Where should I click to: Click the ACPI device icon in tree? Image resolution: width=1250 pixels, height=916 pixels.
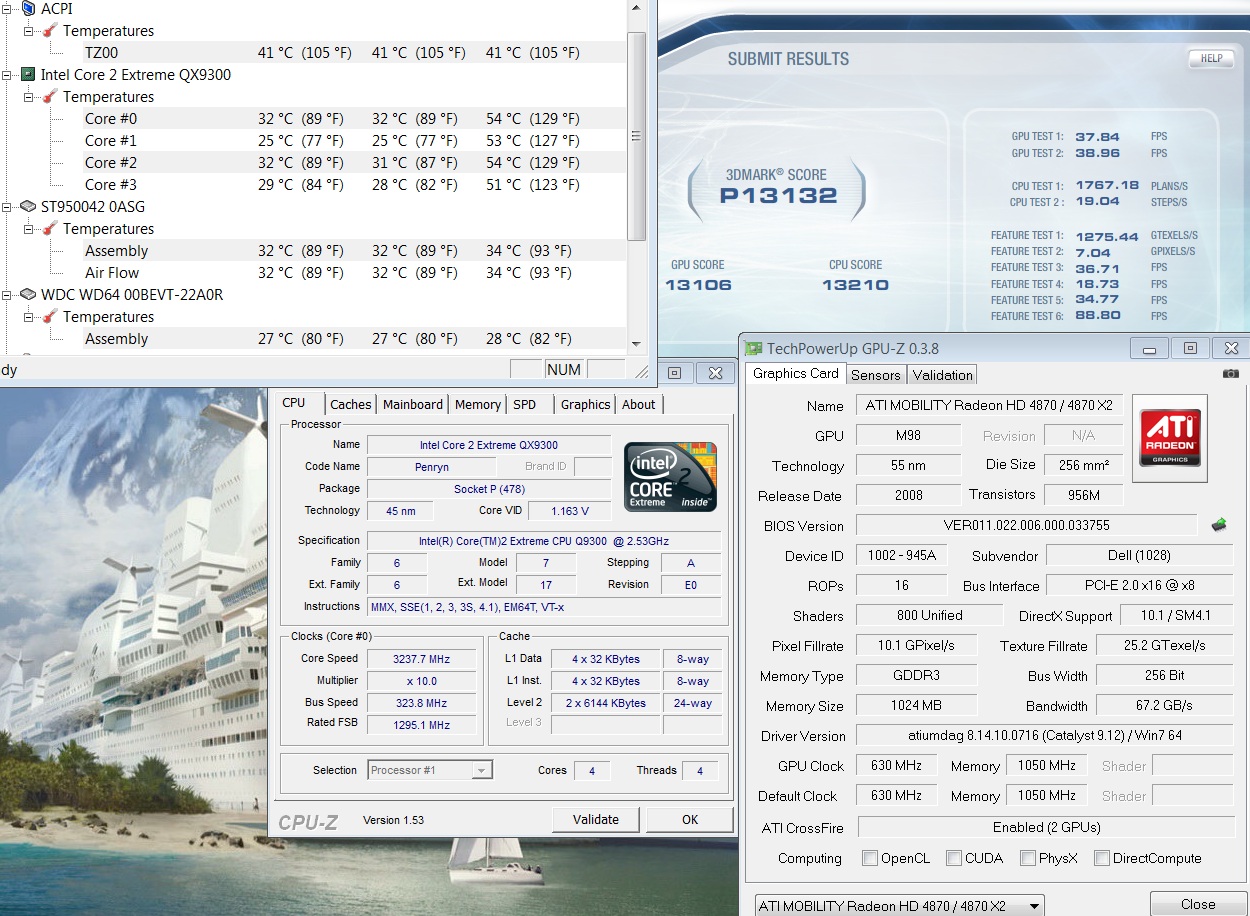[28, 9]
